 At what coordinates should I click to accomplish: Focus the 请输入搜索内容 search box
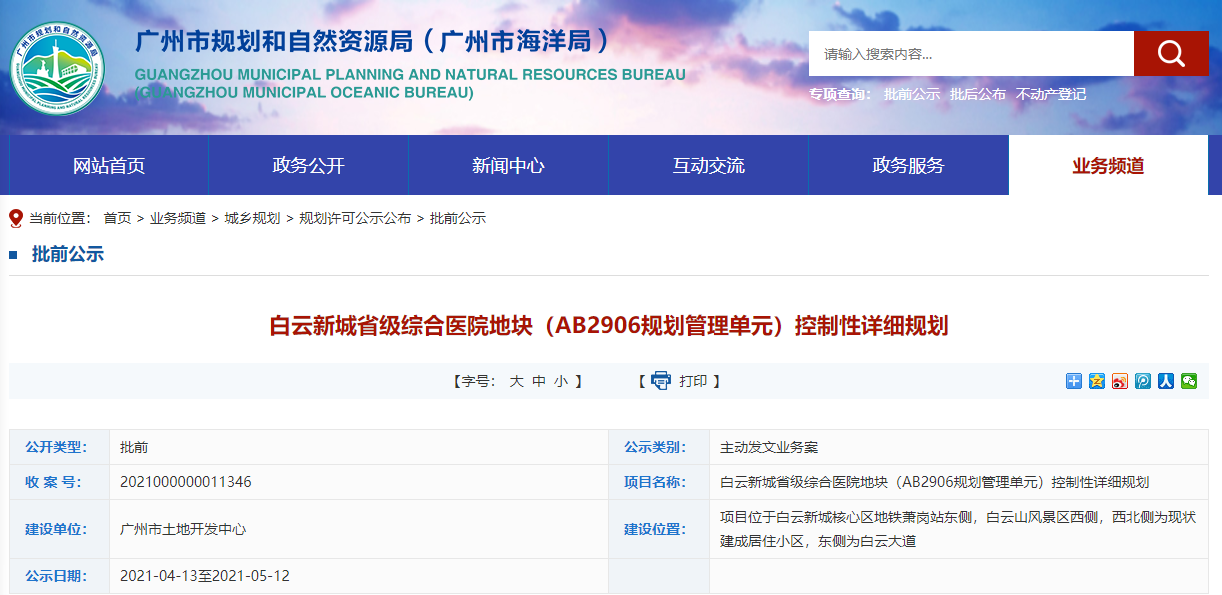tap(970, 54)
